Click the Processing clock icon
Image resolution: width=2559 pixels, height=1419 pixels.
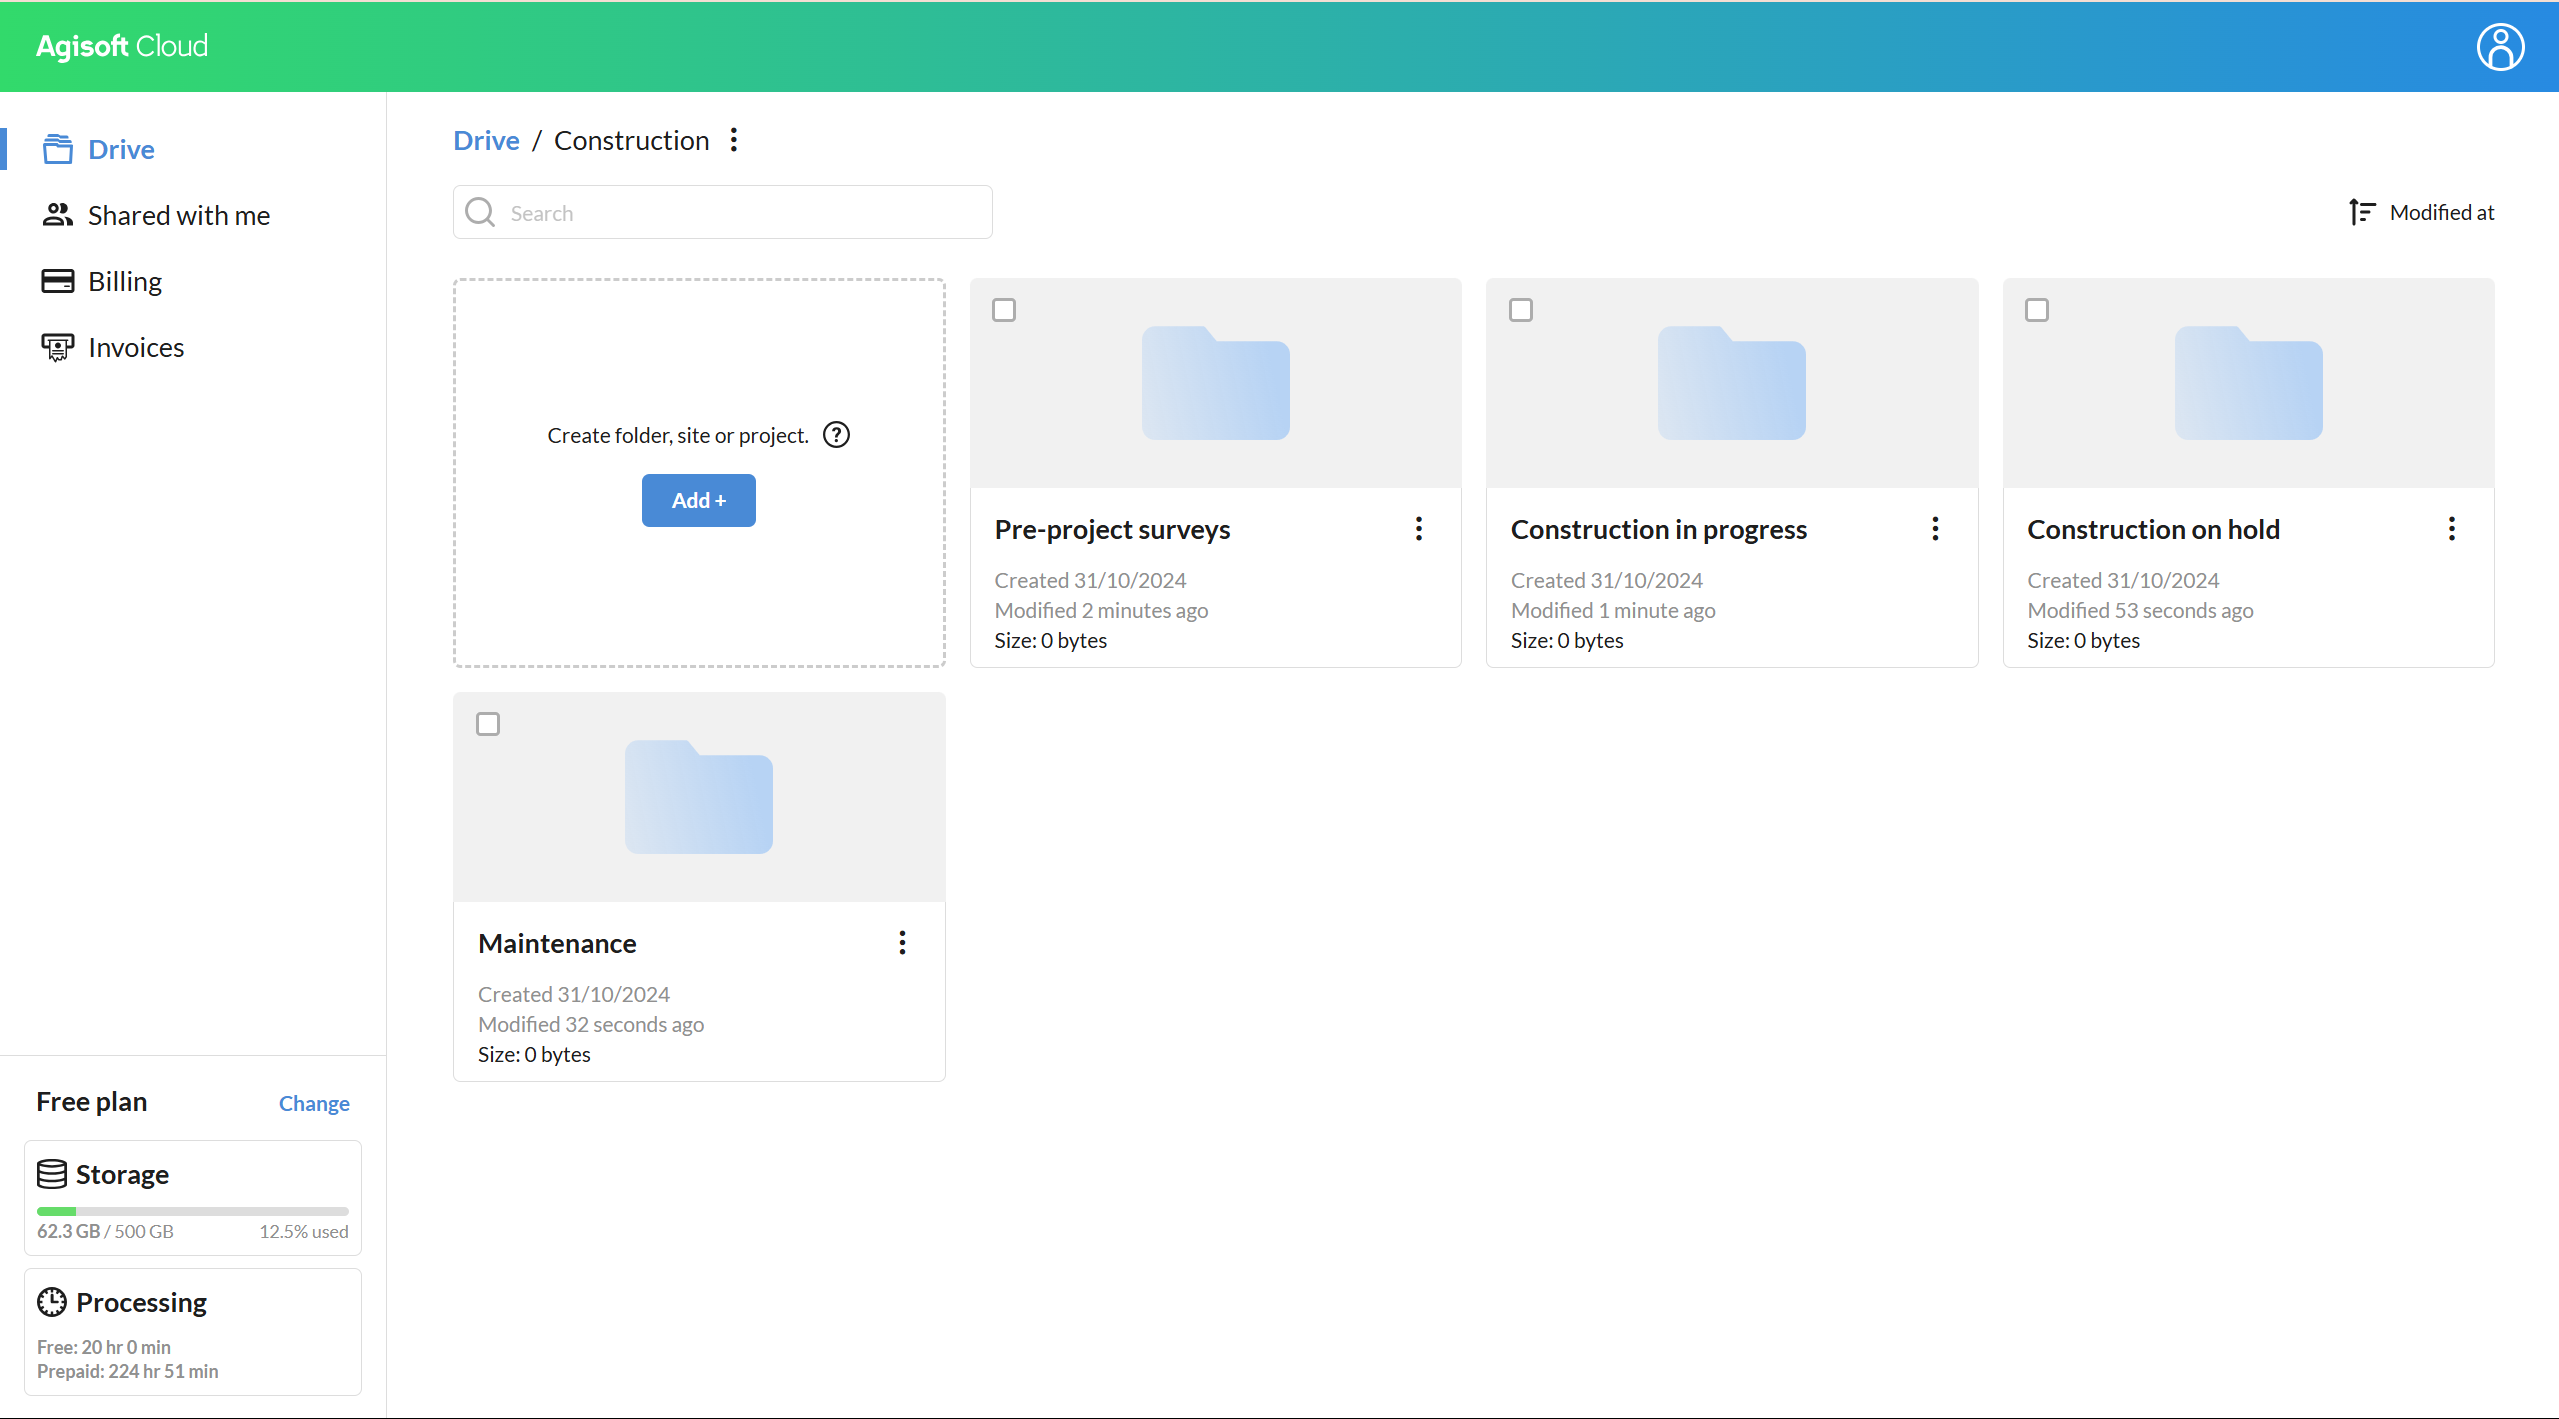pyautogui.click(x=52, y=1302)
